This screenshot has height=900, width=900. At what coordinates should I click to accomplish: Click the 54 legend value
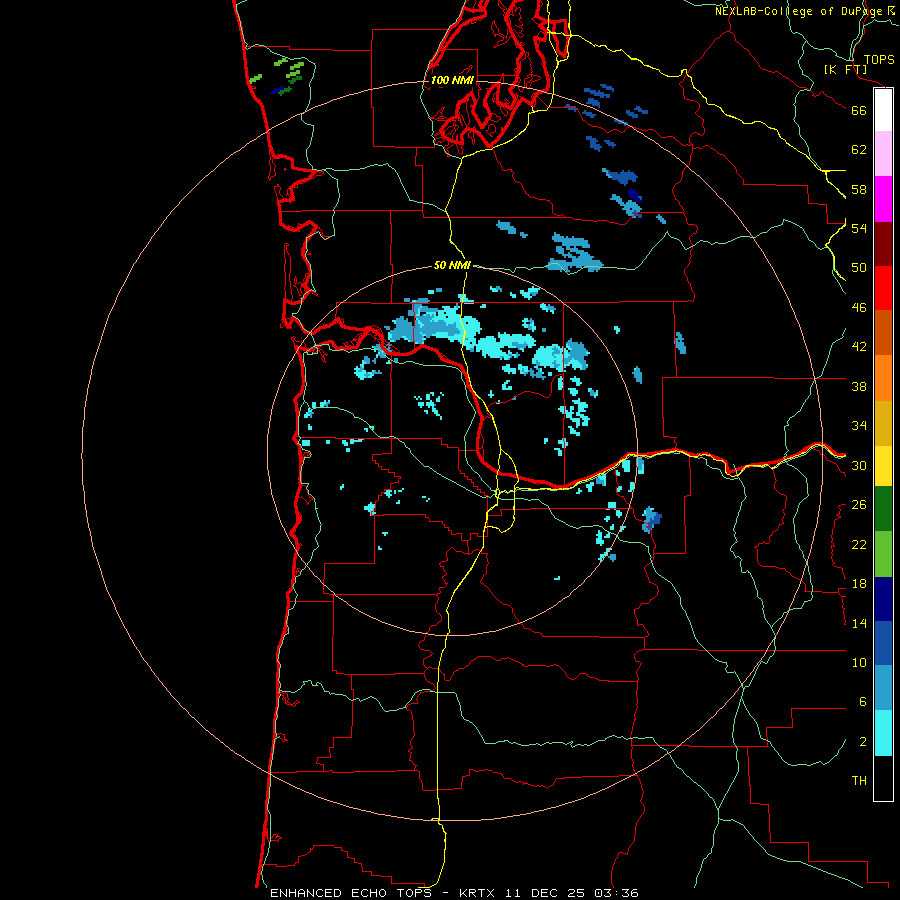coord(859,228)
